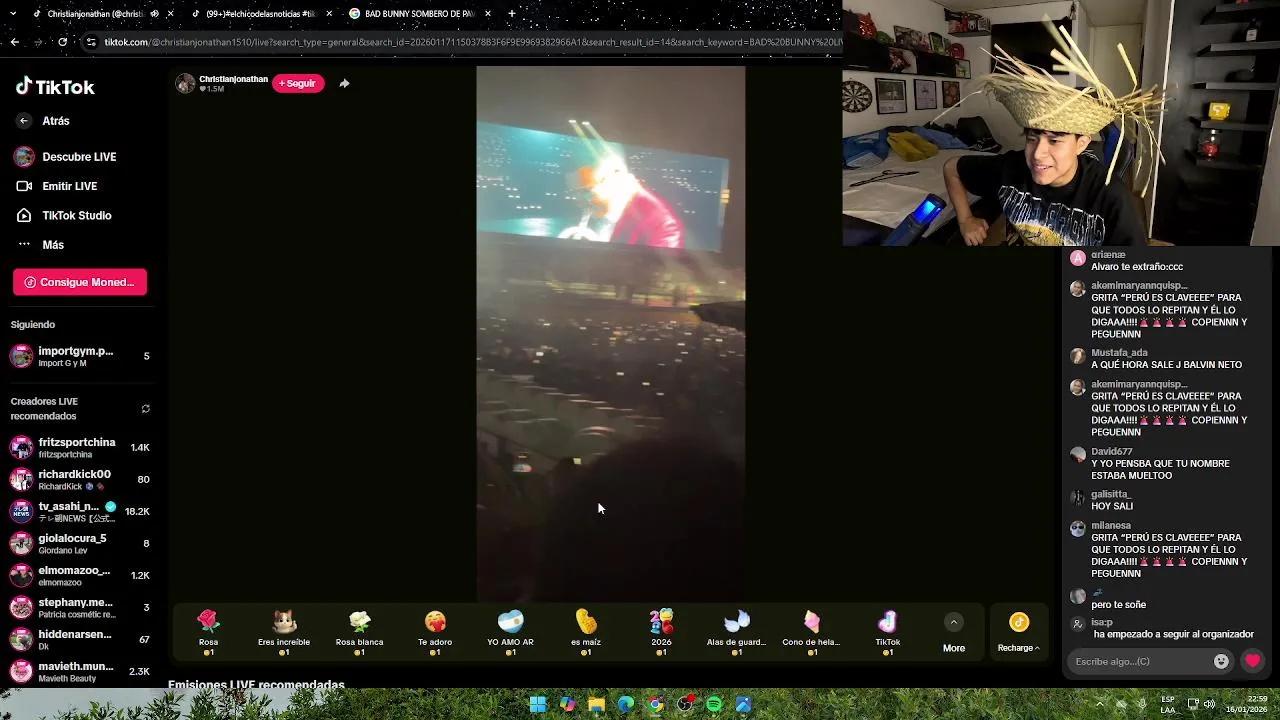Send the Alas de guard... gift

point(736,632)
